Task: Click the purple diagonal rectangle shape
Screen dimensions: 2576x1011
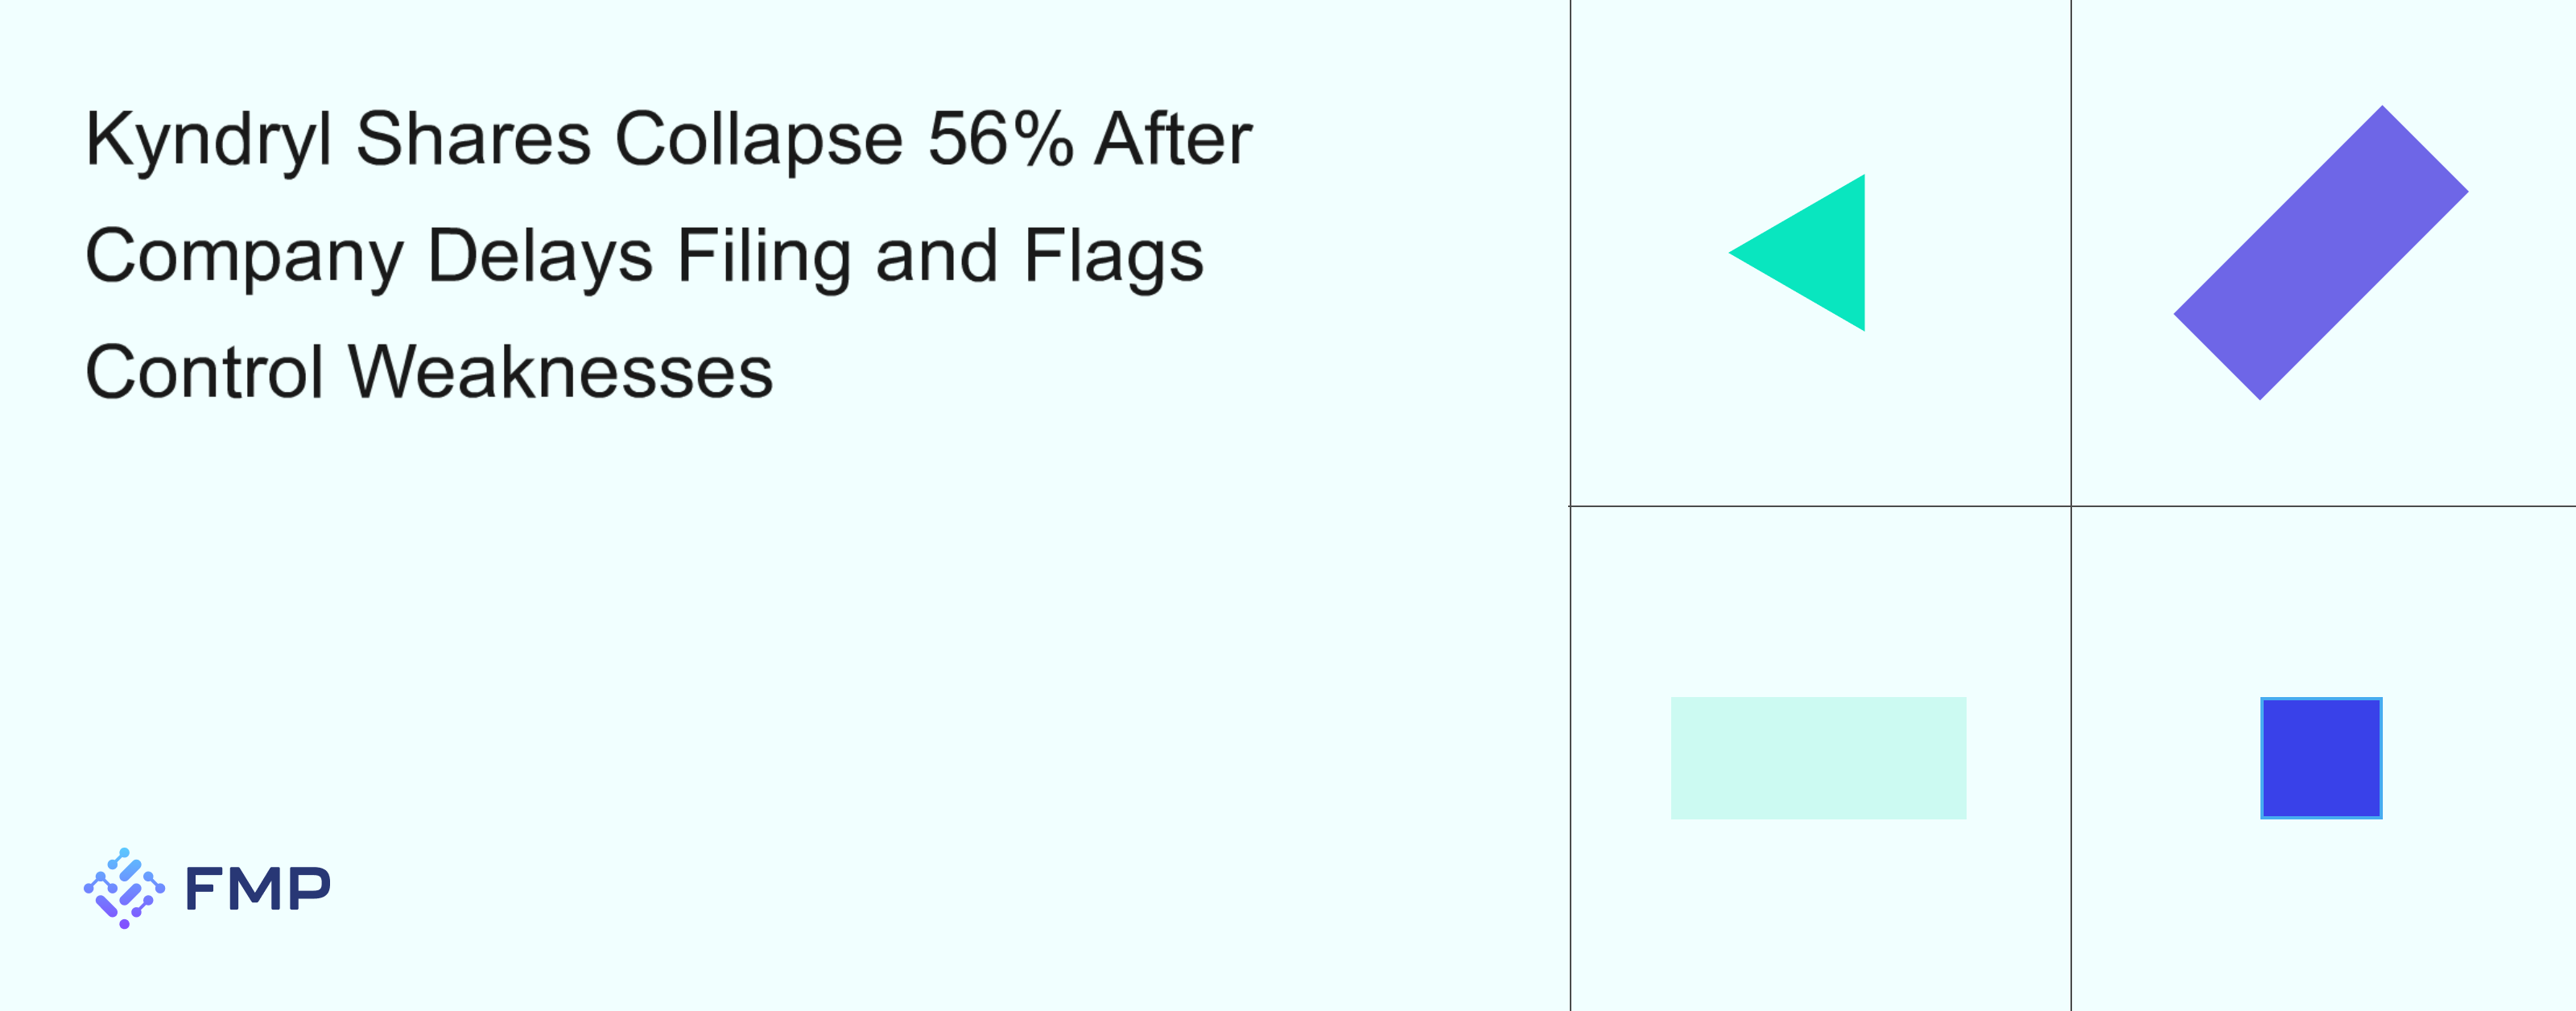Action: (2320, 253)
